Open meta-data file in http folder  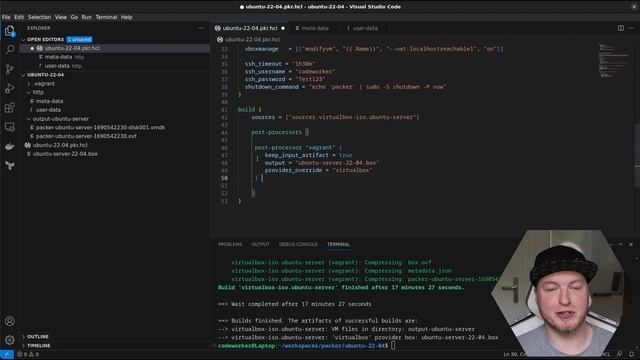115,101
